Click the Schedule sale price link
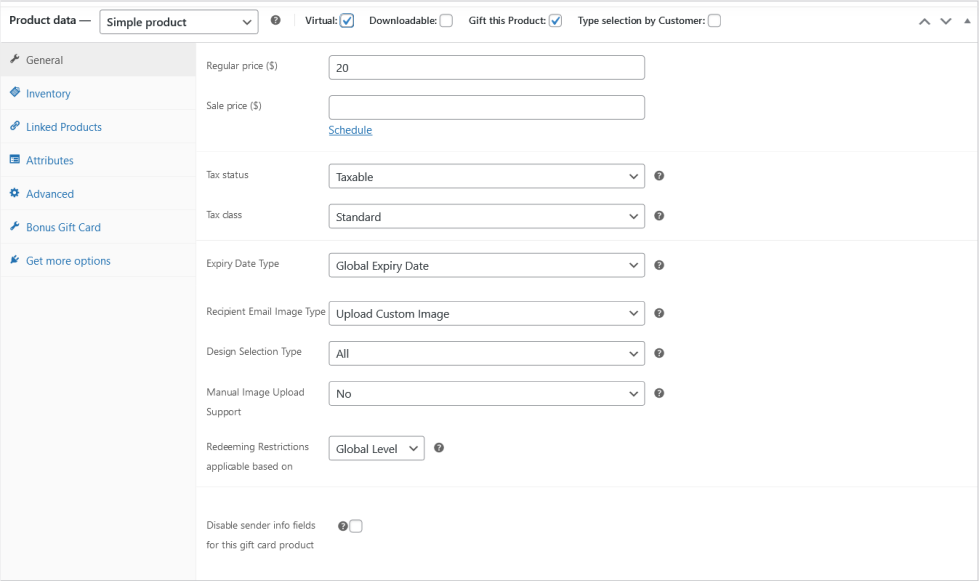Viewport: 979px width, 581px height. (350, 130)
